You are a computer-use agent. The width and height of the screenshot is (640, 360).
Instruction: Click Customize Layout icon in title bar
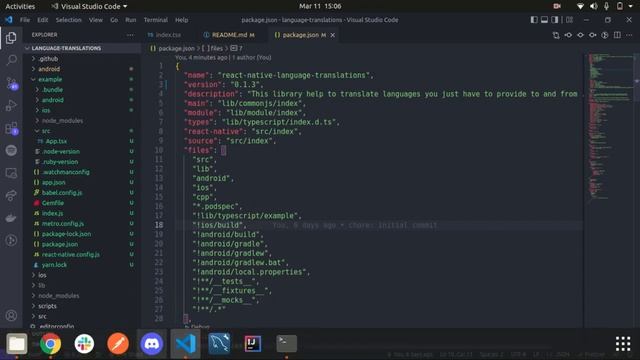[569, 20]
